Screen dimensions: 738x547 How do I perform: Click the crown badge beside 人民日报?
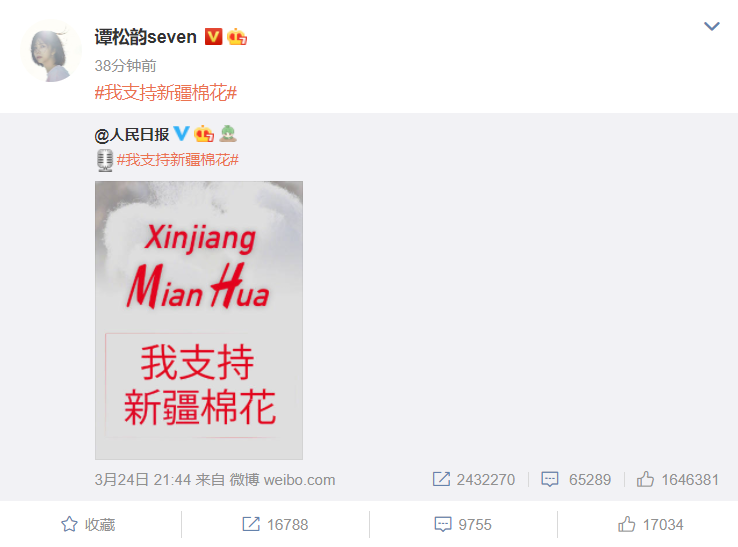[x=204, y=134]
